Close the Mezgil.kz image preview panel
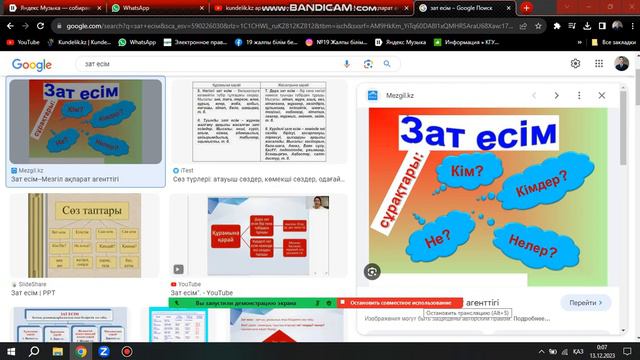The width and height of the screenshot is (640, 360). (x=602, y=95)
